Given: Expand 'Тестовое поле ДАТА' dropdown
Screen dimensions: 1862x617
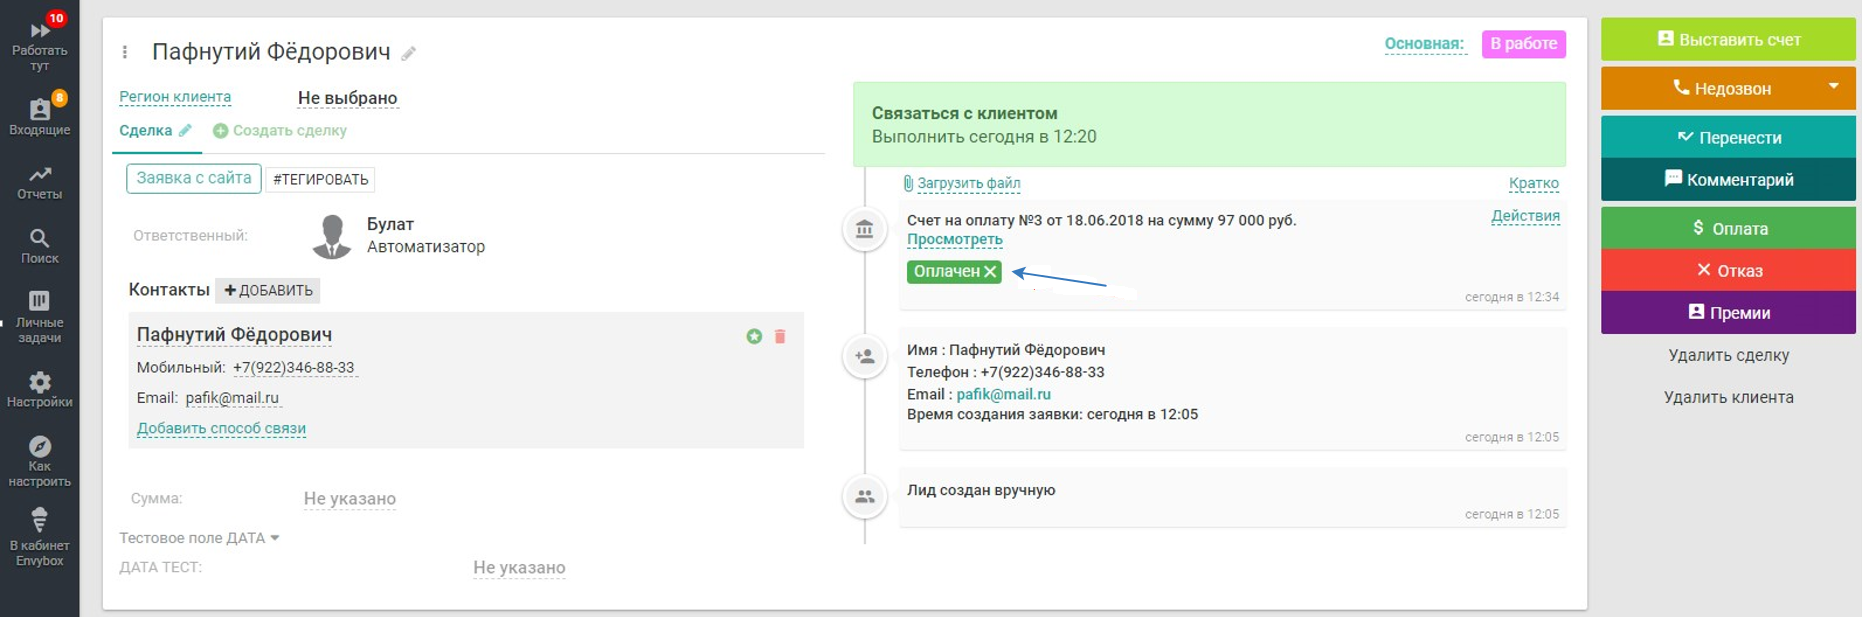Looking at the screenshot, I should click(x=199, y=538).
